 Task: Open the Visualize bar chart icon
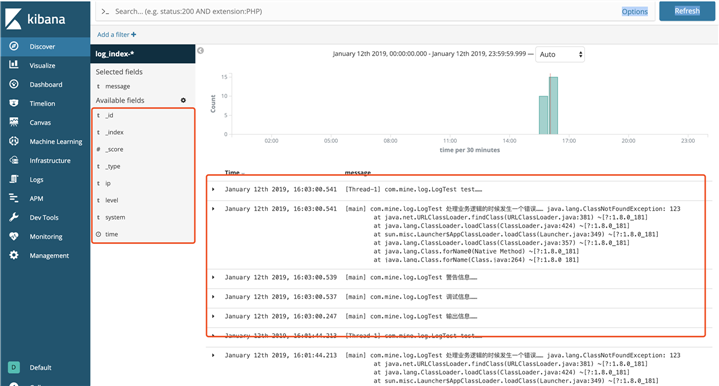[x=14, y=65]
